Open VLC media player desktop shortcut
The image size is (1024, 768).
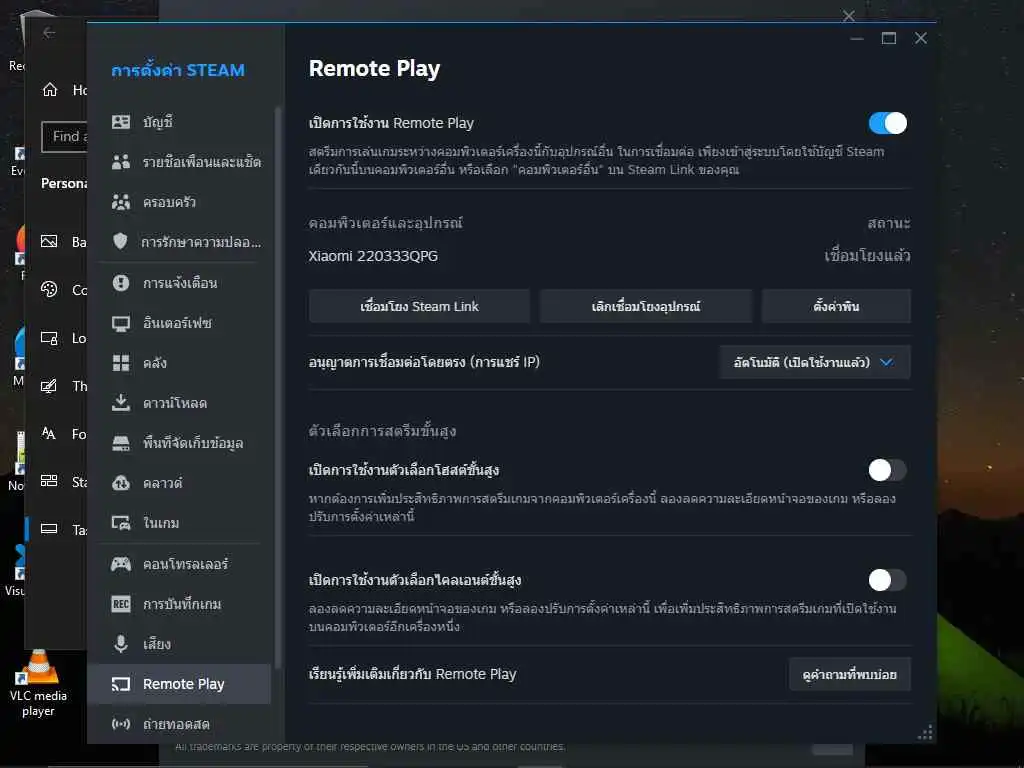[x=38, y=684]
